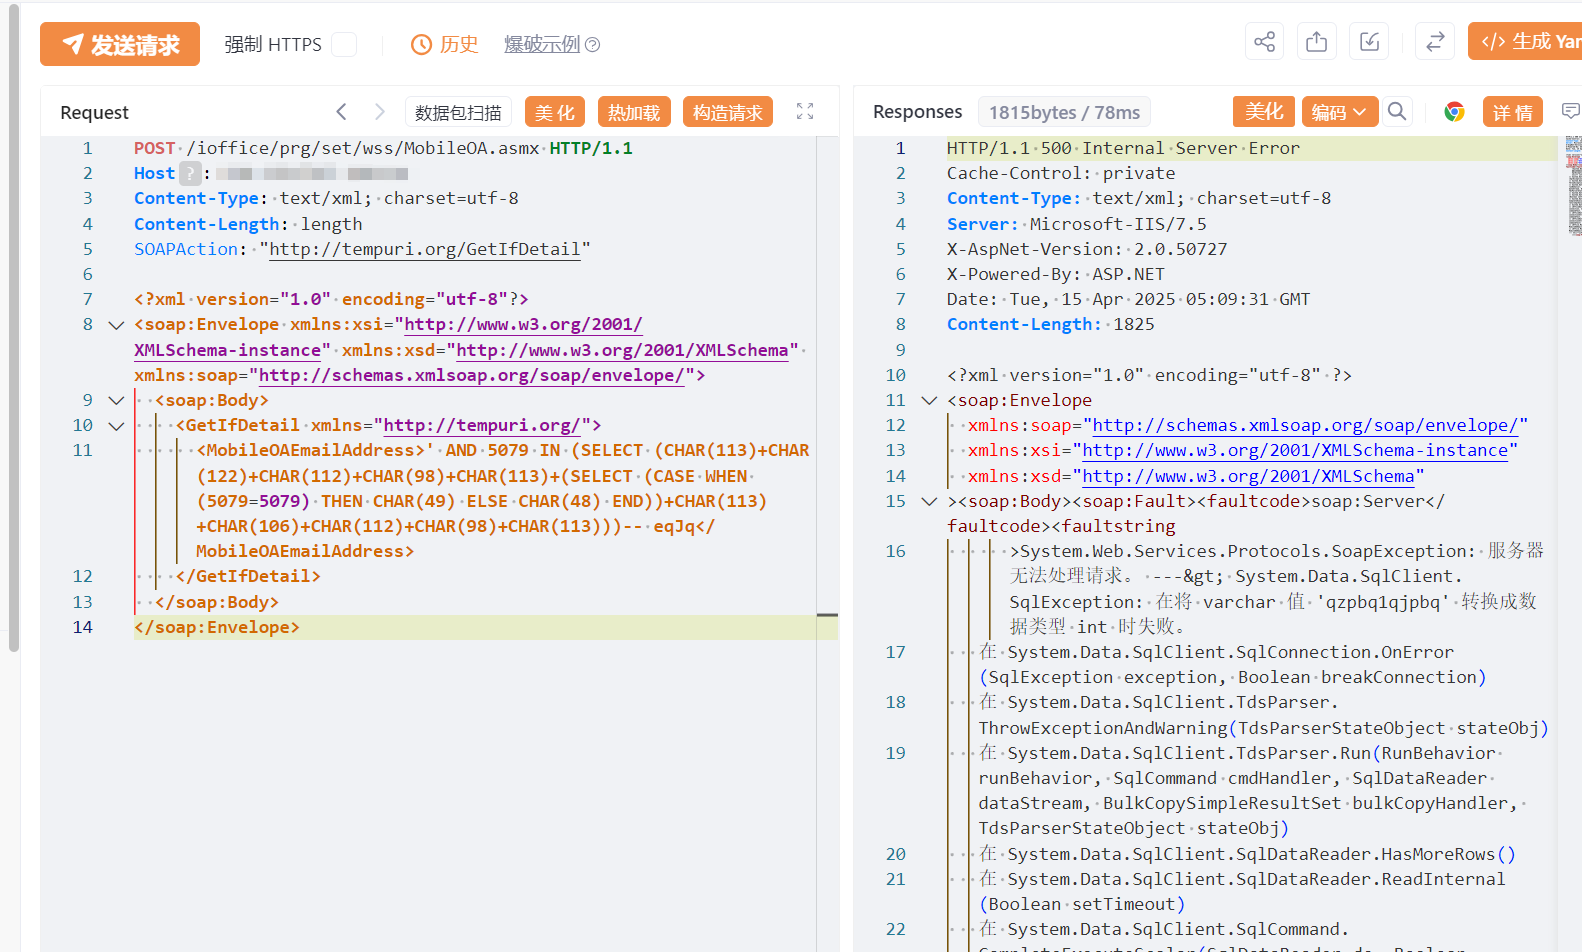The image size is (1582, 952).
Task: Click the 生成 Yaml button
Action: tap(1525, 42)
